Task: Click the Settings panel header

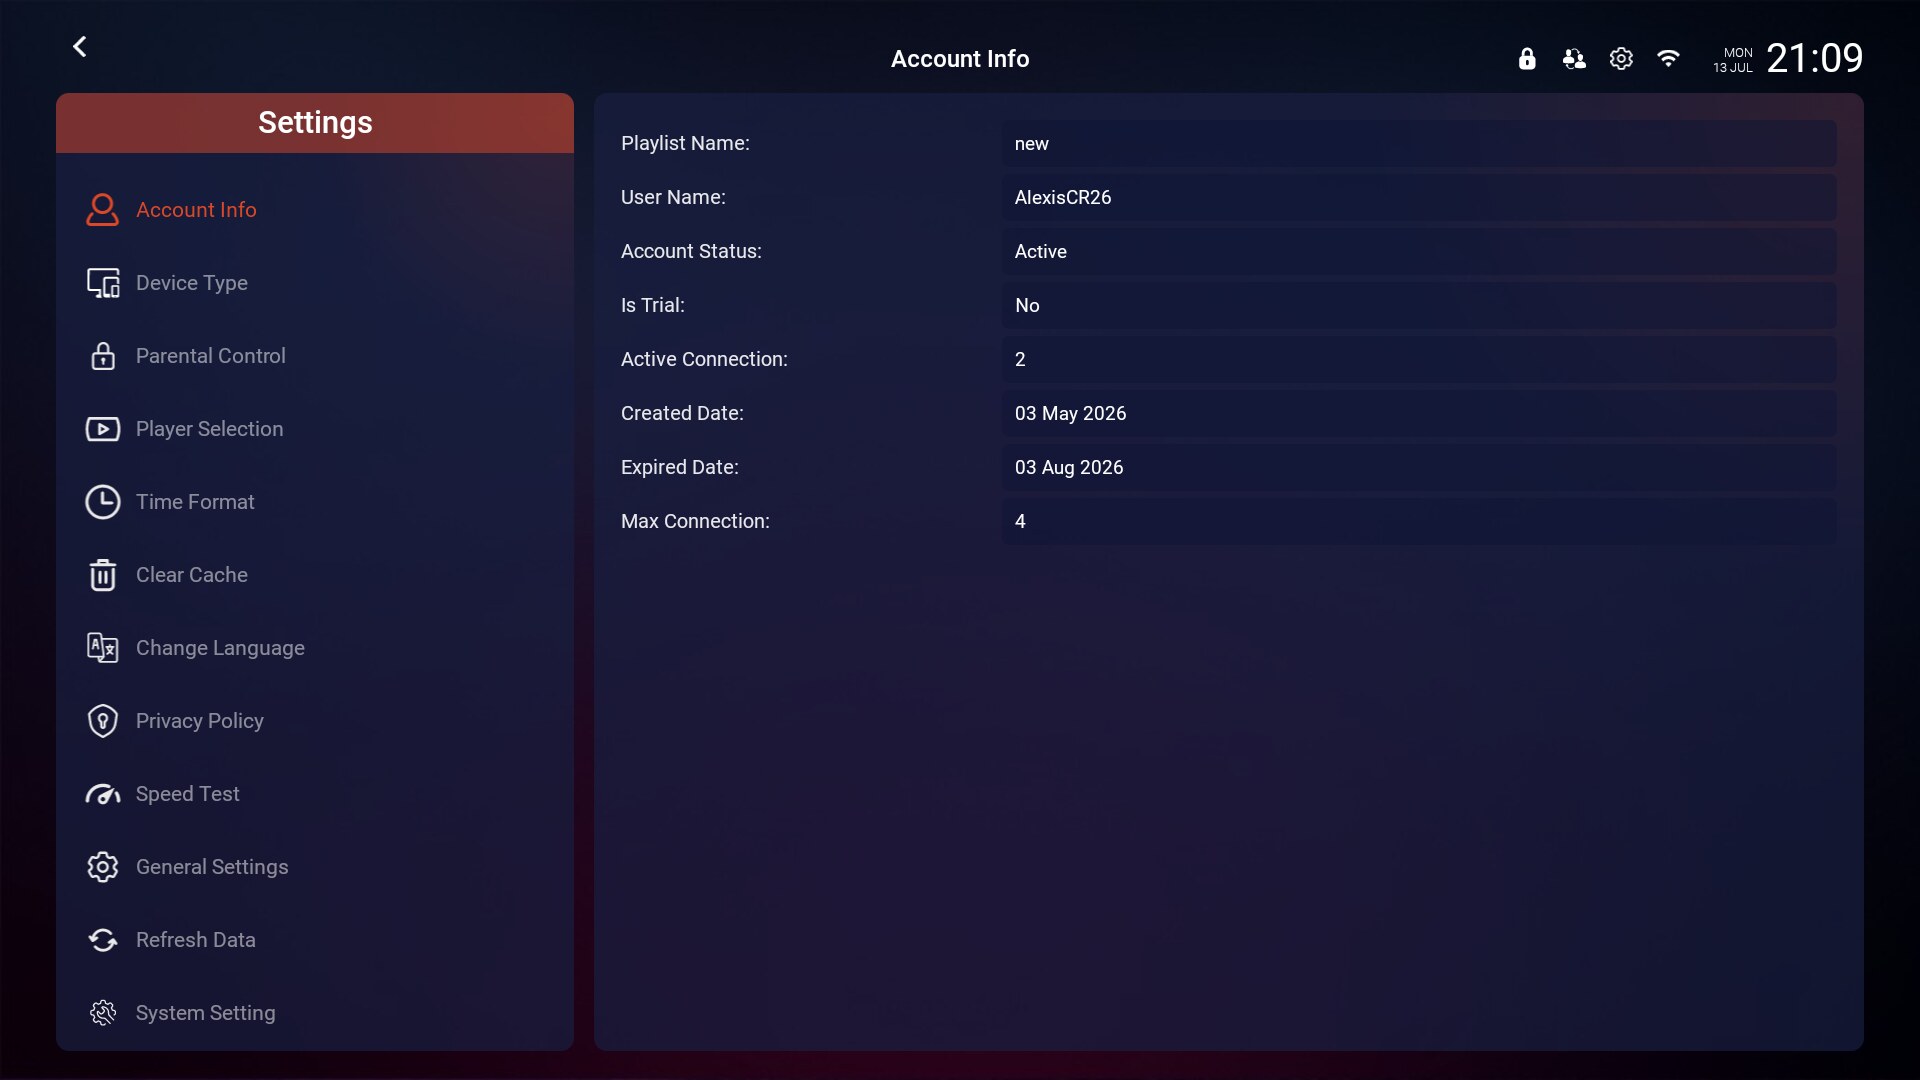Action: [x=315, y=123]
